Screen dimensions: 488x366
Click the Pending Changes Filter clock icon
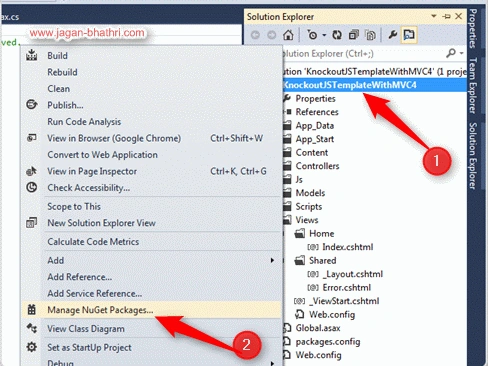pos(312,35)
